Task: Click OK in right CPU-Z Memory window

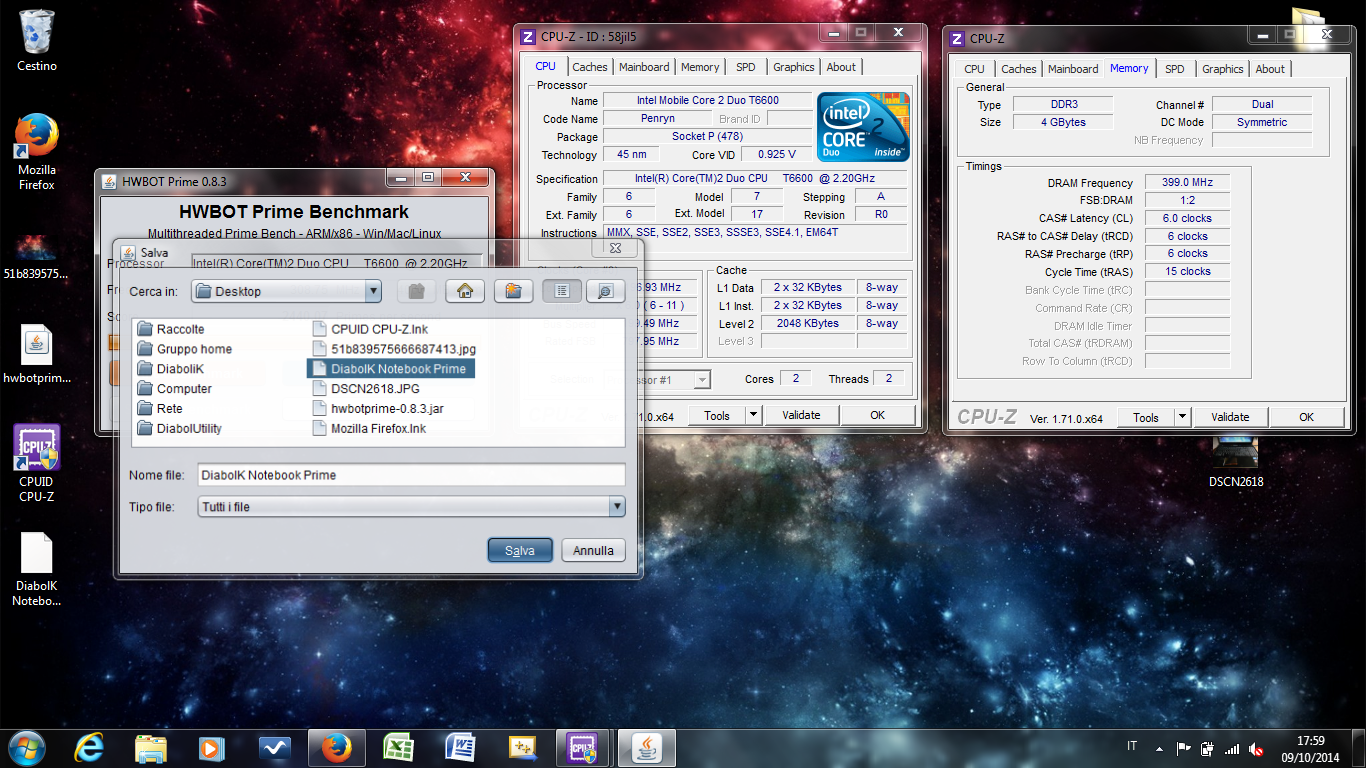Action: pyautogui.click(x=1306, y=417)
